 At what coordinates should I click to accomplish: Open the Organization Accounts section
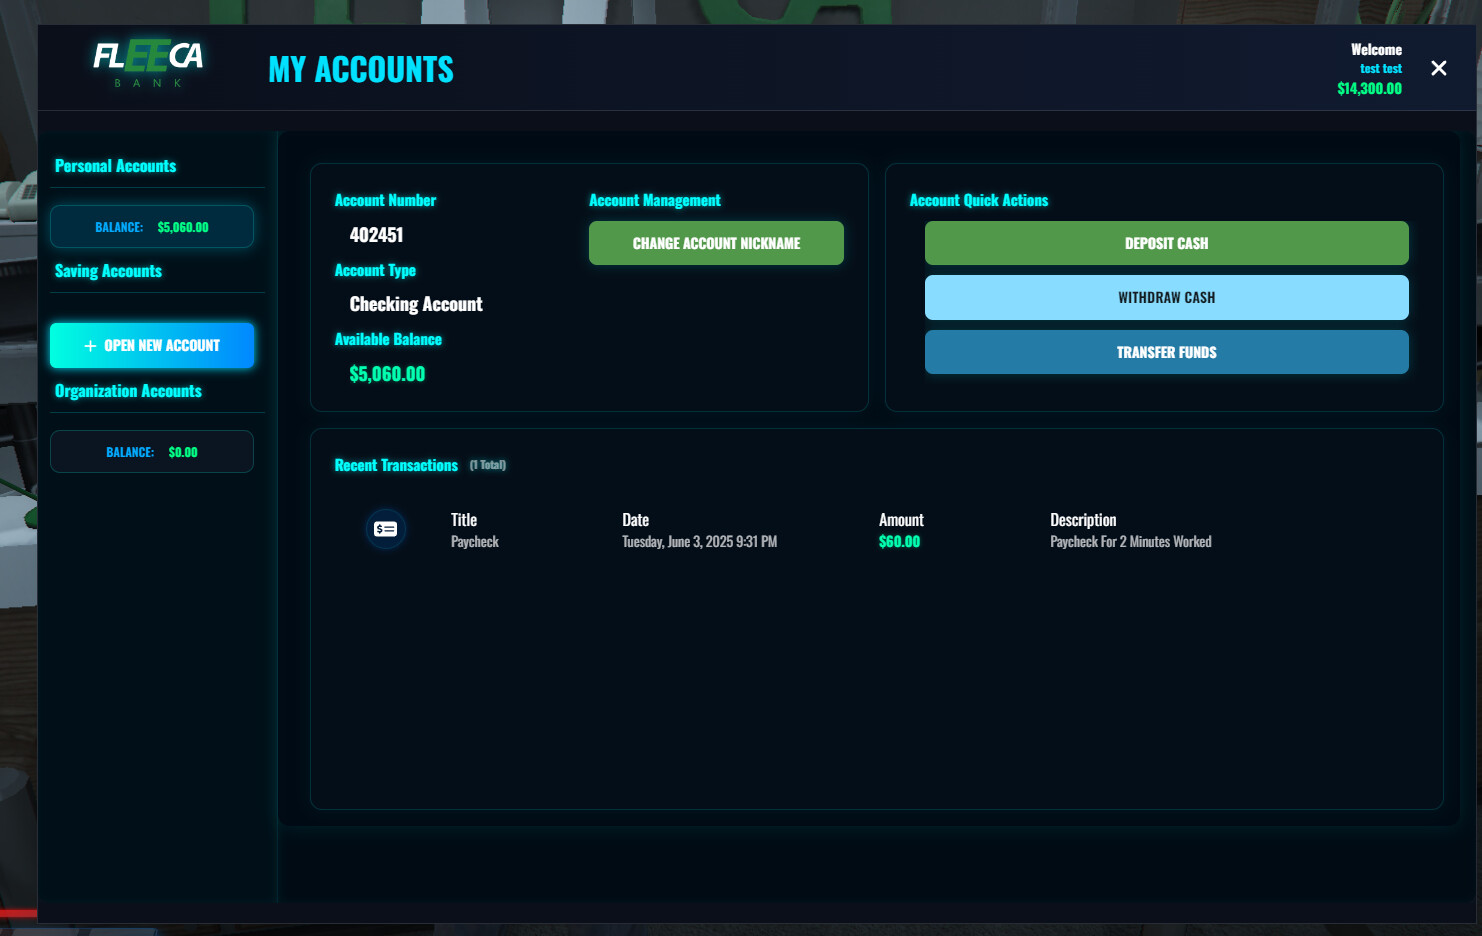[x=128, y=391]
